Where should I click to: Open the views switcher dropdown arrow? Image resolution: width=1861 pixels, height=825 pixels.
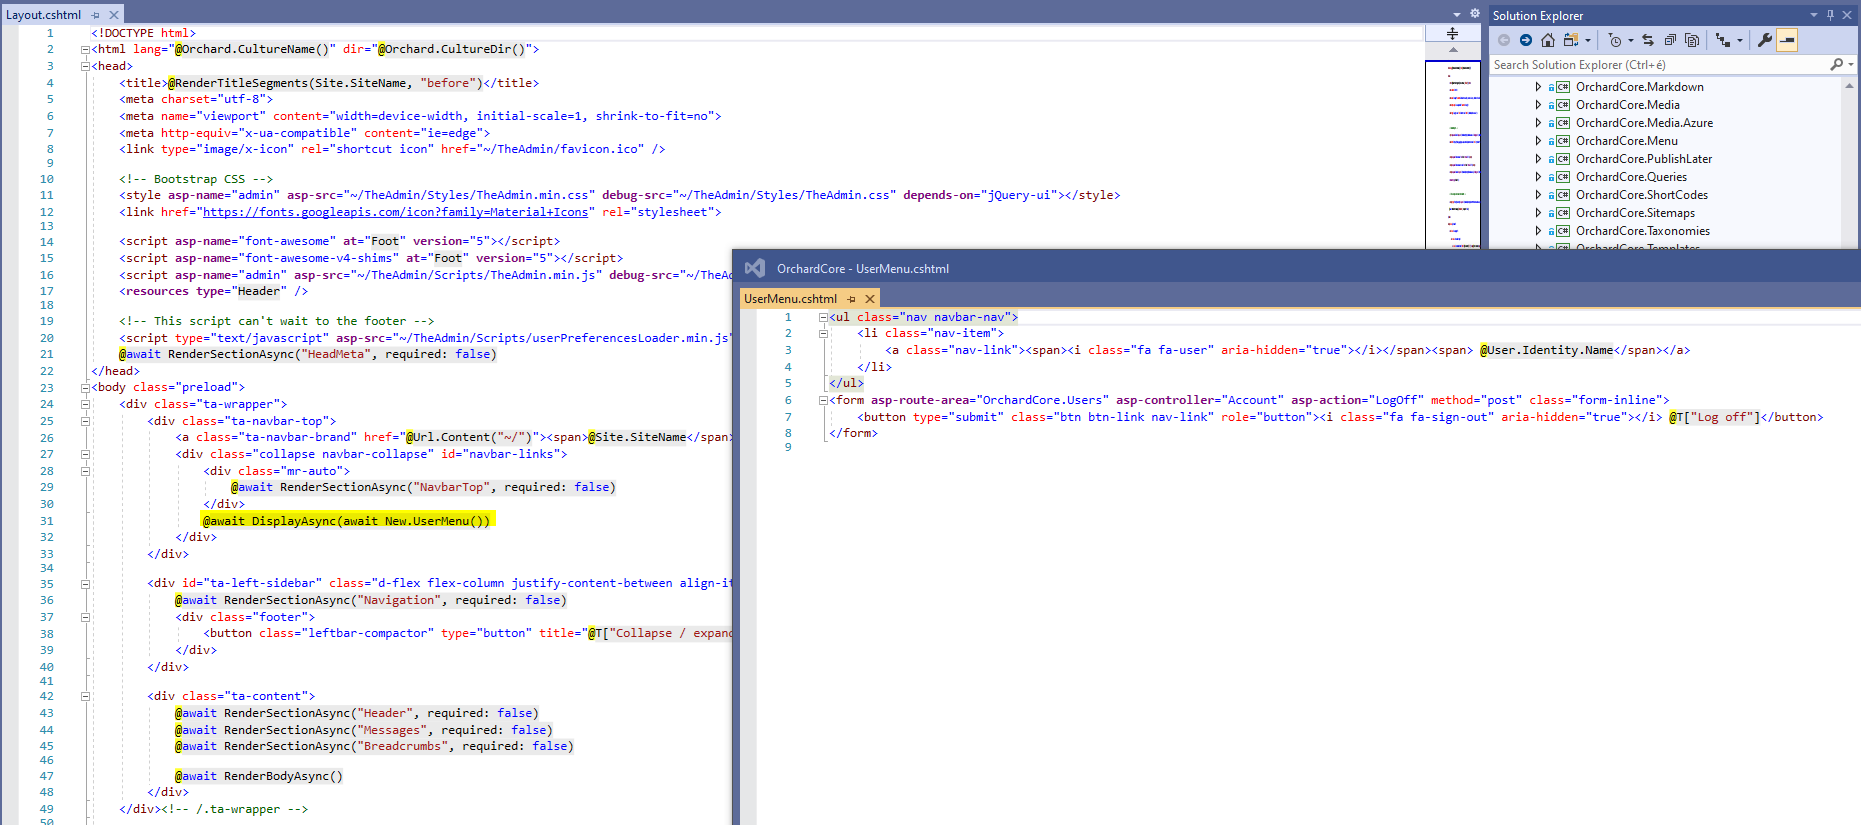point(1587,41)
